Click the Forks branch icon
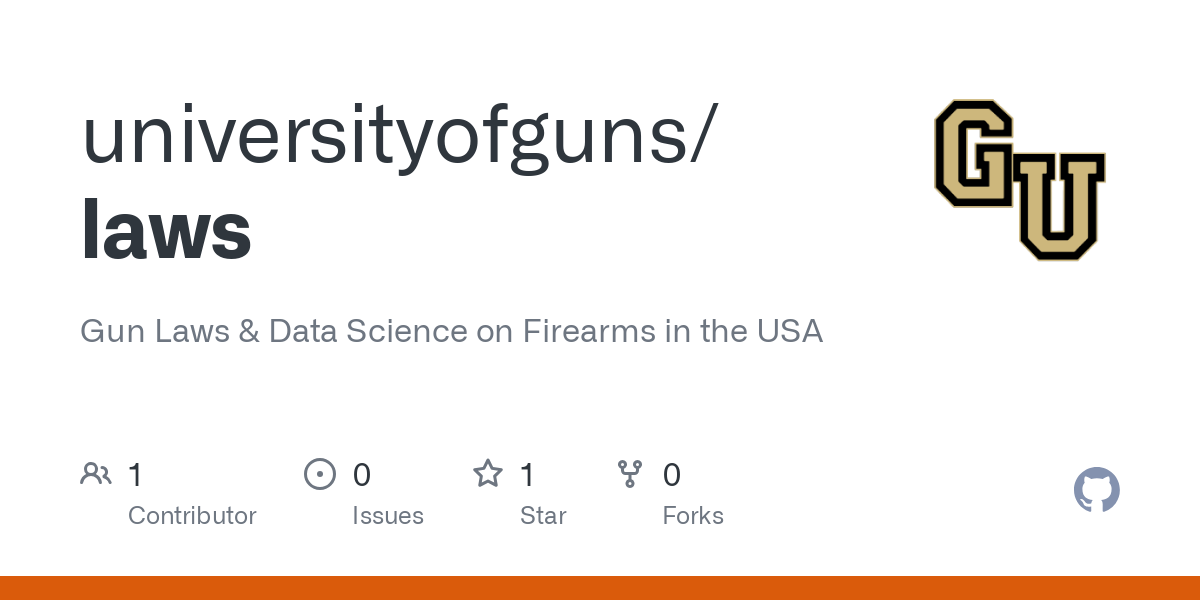The image size is (1200, 600). pyautogui.click(x=630, y=474)
